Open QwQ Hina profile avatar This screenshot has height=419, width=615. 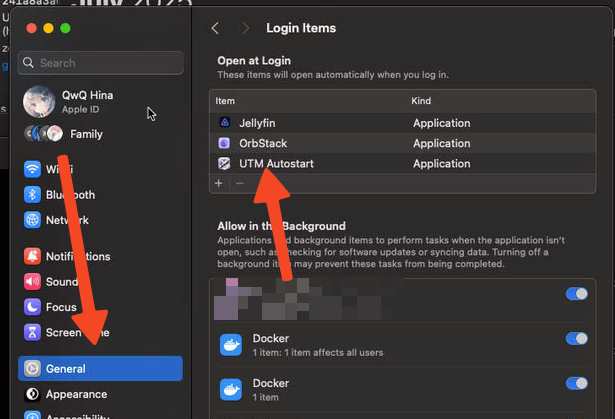click(39, 102)
